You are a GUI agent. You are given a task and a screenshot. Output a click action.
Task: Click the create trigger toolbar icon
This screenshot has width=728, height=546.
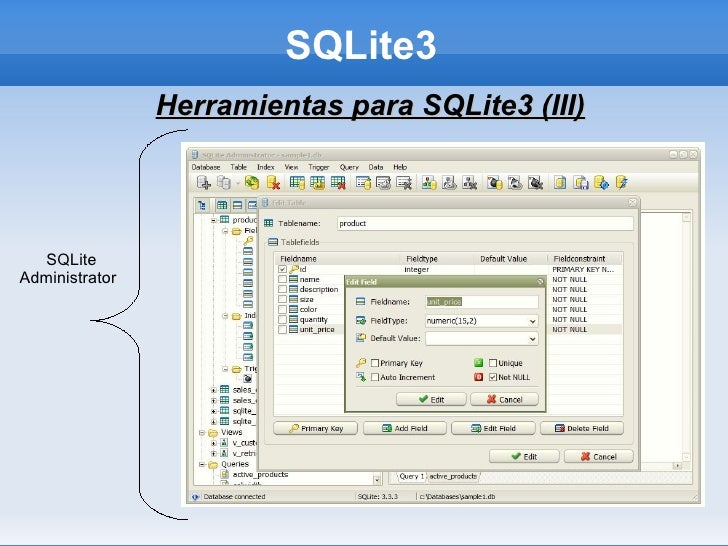[494, 183]
